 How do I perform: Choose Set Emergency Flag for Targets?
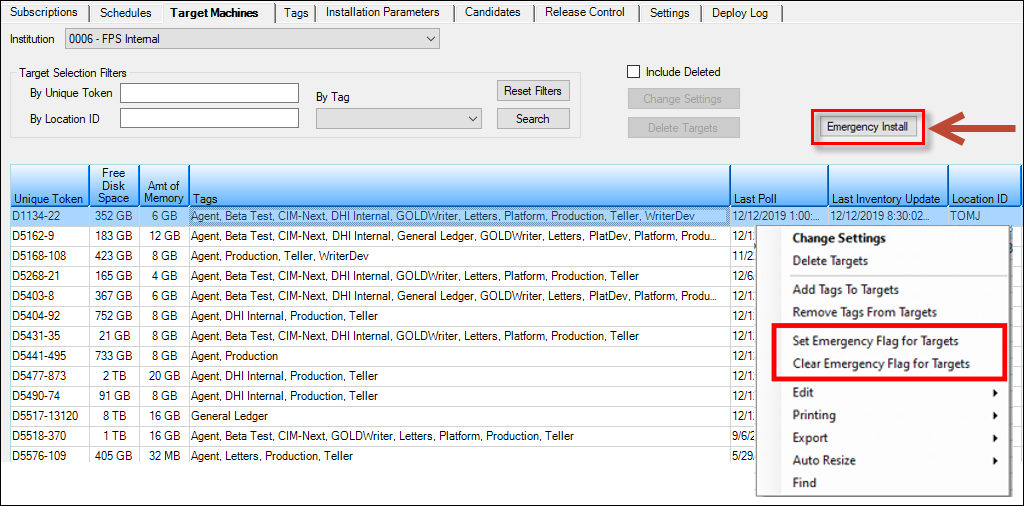pyautogui.click(x=875, y=341)
